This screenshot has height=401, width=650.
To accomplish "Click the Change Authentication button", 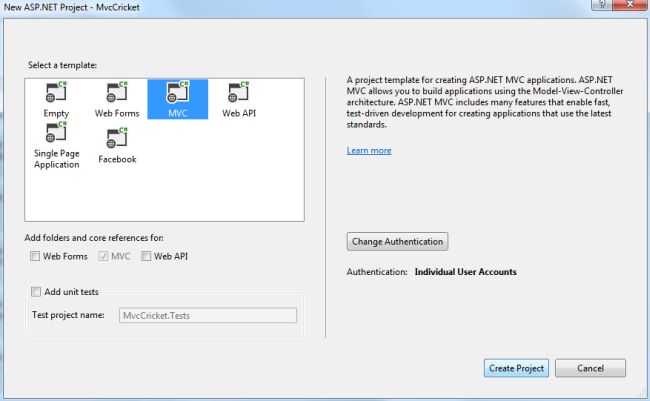I will (397, 241).
